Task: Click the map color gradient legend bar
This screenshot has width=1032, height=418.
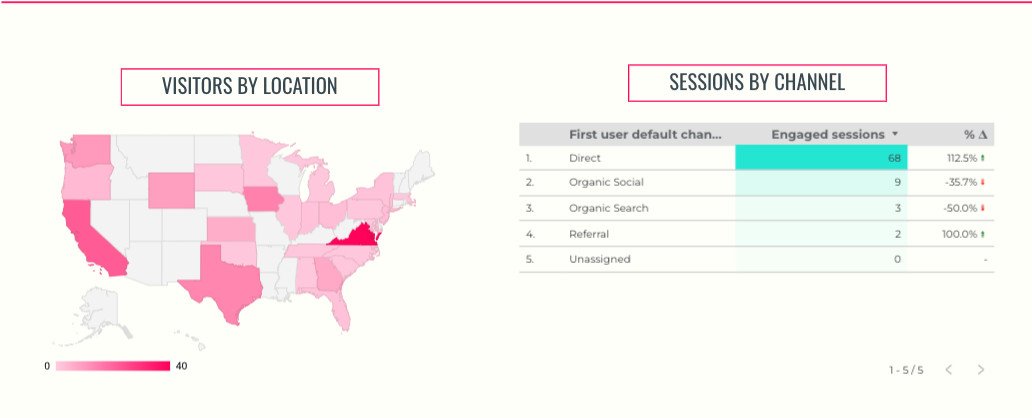Action: coord(113,366)
